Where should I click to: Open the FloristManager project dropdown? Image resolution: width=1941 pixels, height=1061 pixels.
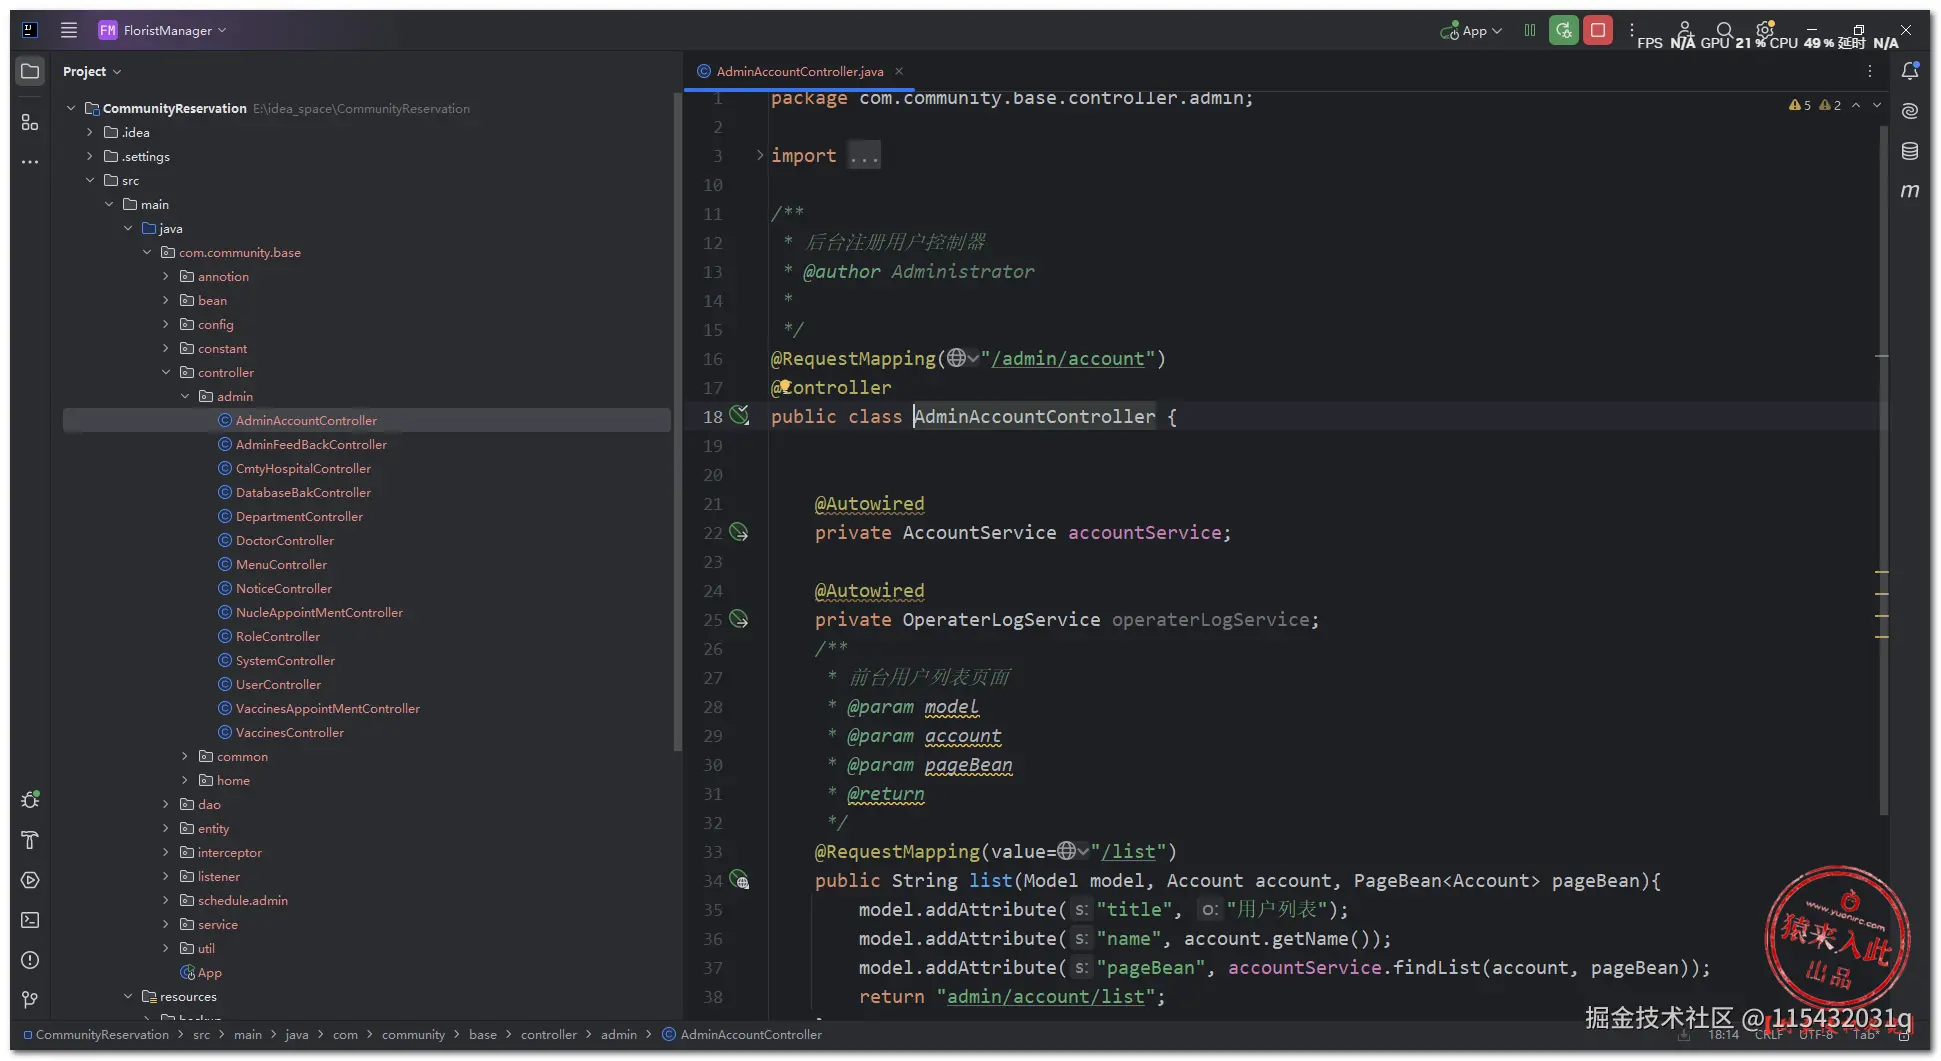click(163, 30)
